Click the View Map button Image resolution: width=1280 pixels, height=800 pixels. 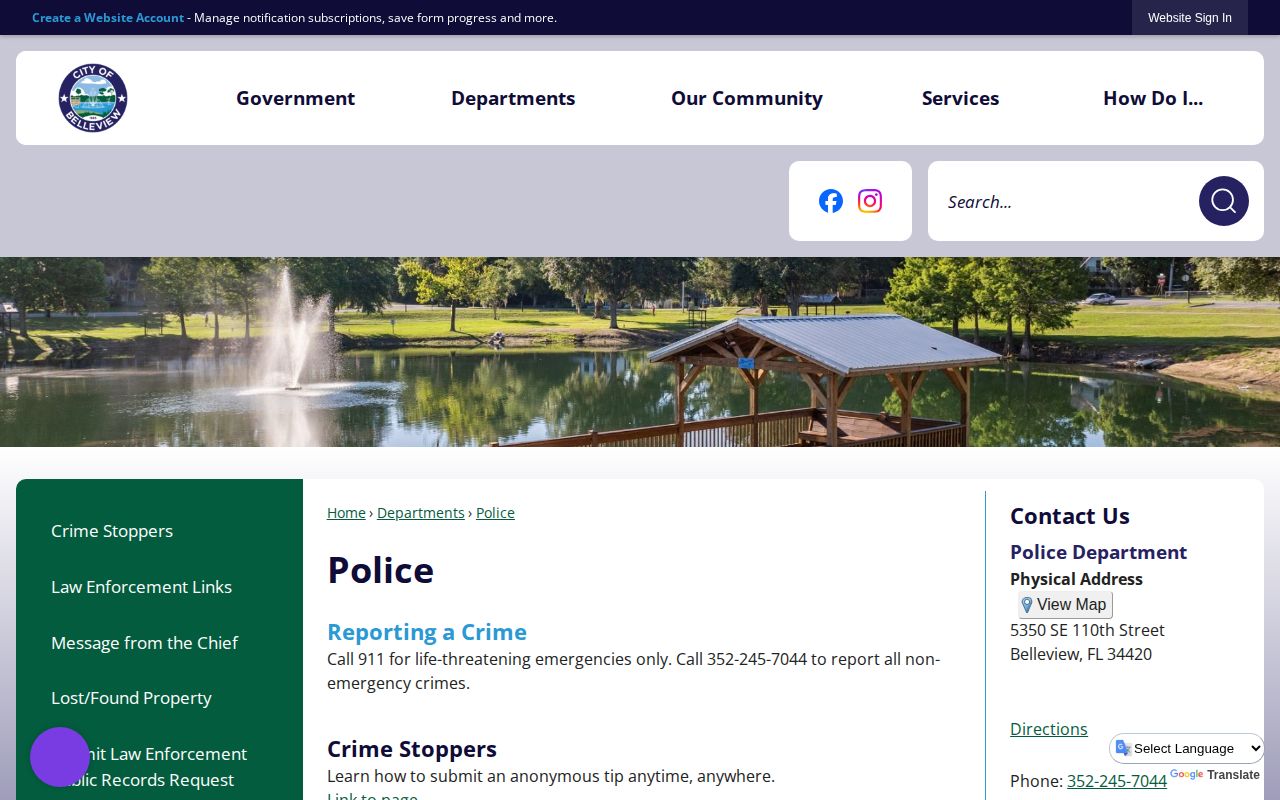click(x=1065, y=605)
